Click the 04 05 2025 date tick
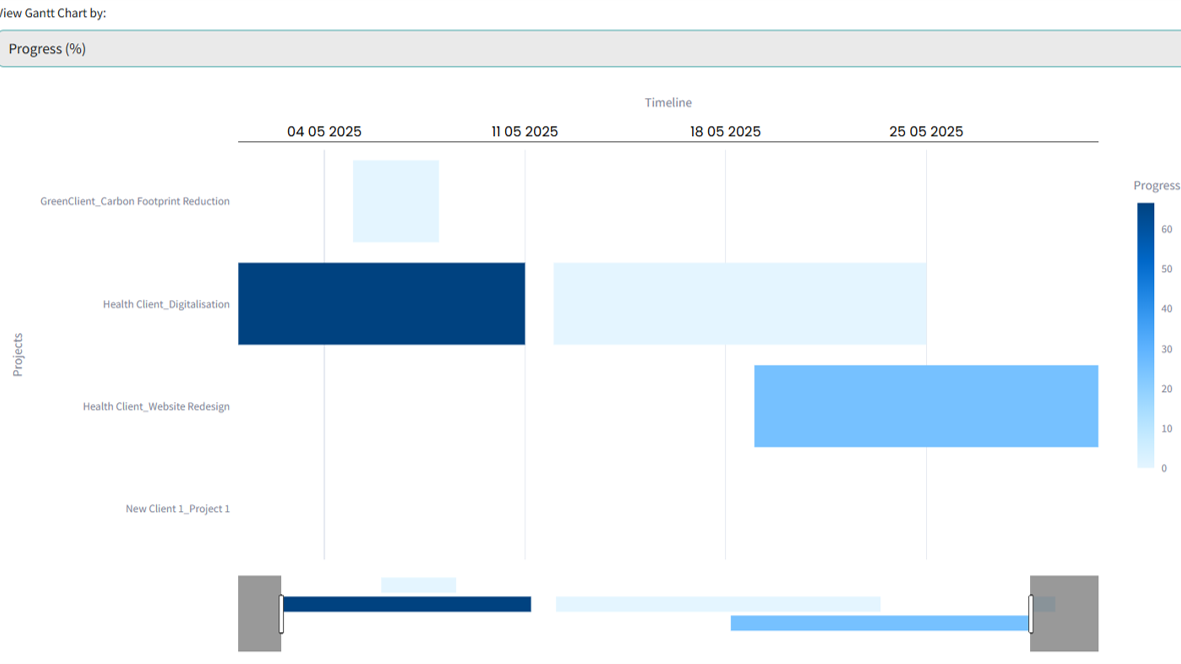1181x664 pixels. [324, 132]
